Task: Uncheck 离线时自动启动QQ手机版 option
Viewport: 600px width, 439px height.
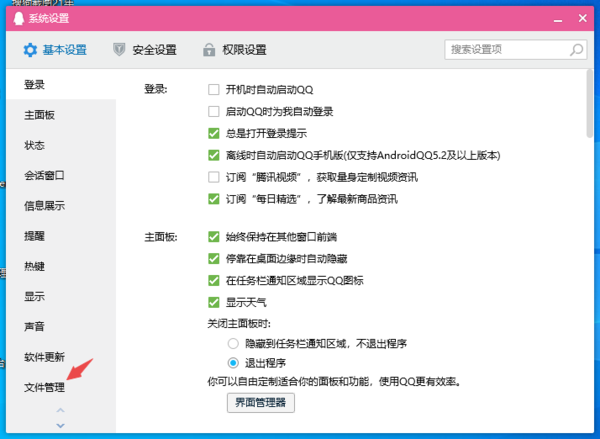Action: tap(214, 155)
